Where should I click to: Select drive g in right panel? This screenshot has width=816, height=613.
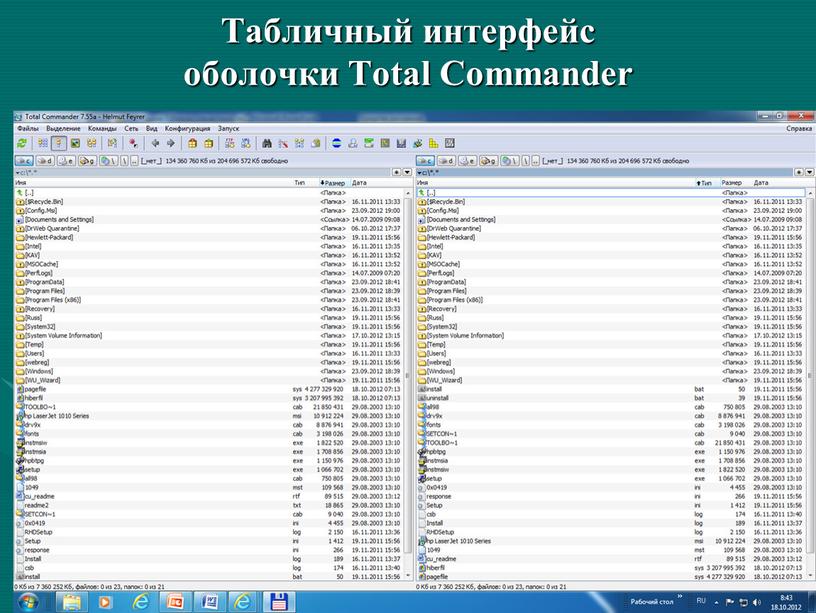[x=488, y=161]
